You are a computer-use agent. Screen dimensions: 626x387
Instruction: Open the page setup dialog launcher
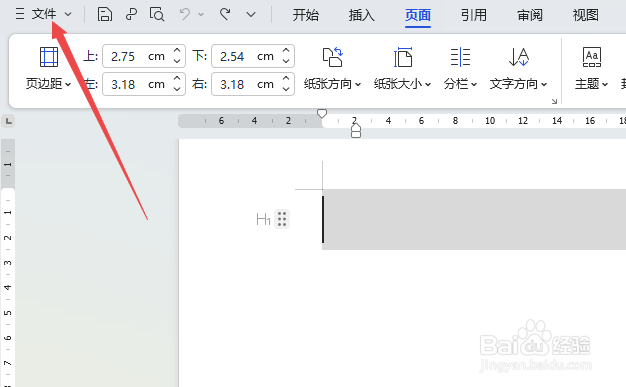[x=555, y=101]
